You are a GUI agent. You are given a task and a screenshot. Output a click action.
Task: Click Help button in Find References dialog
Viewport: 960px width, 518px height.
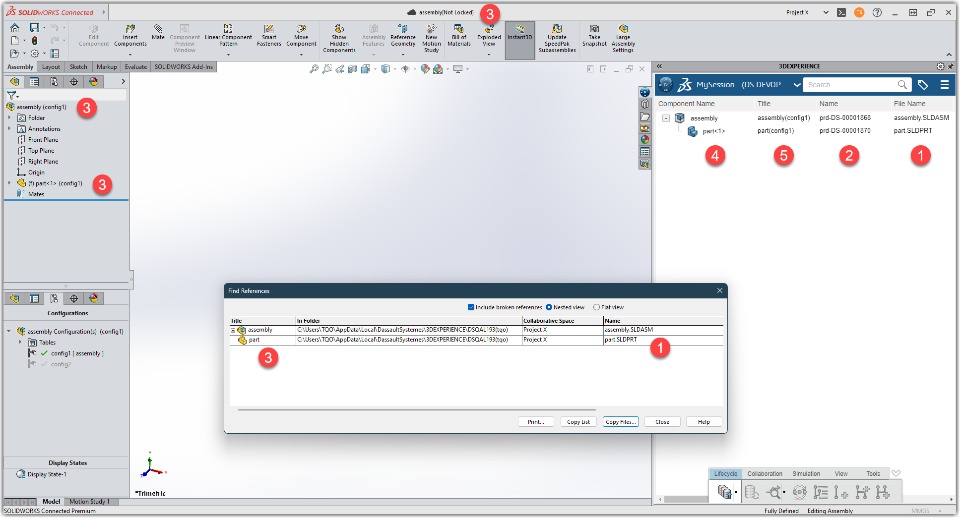pos(704,422)
